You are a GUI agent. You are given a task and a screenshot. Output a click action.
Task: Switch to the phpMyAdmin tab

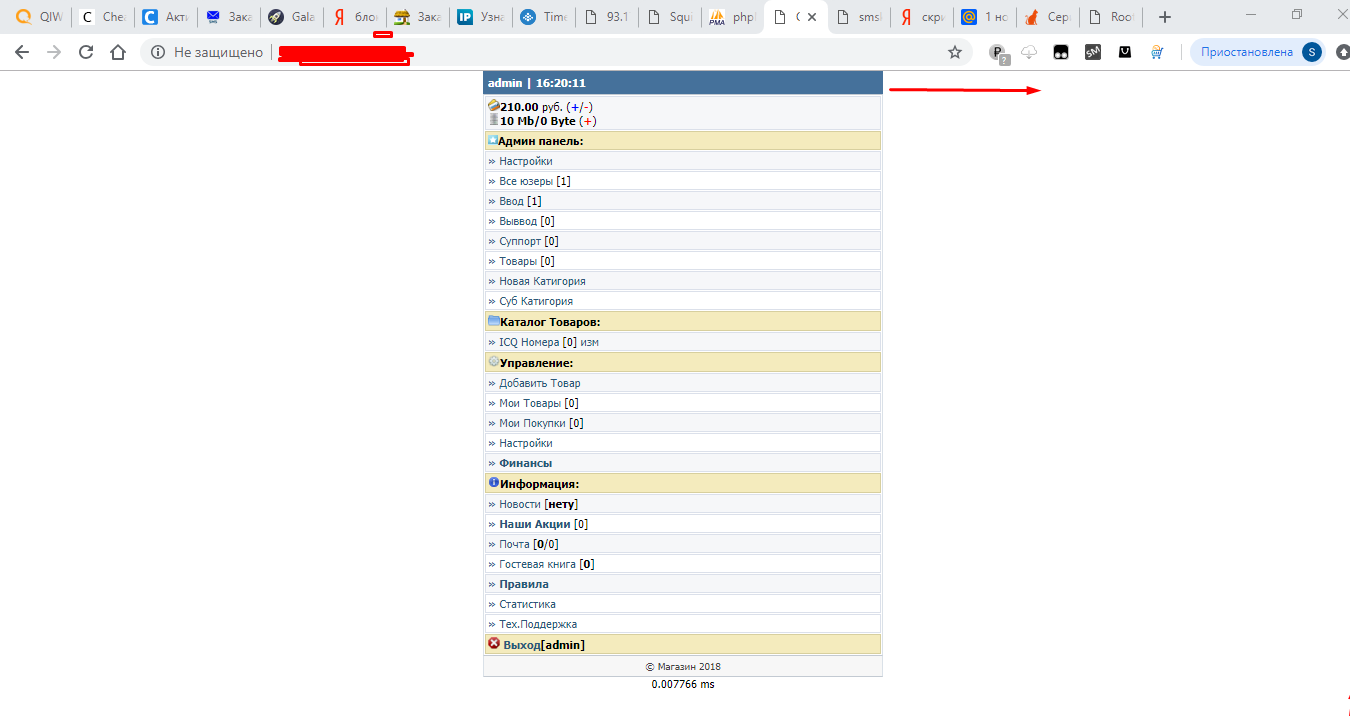coord(732,17)
